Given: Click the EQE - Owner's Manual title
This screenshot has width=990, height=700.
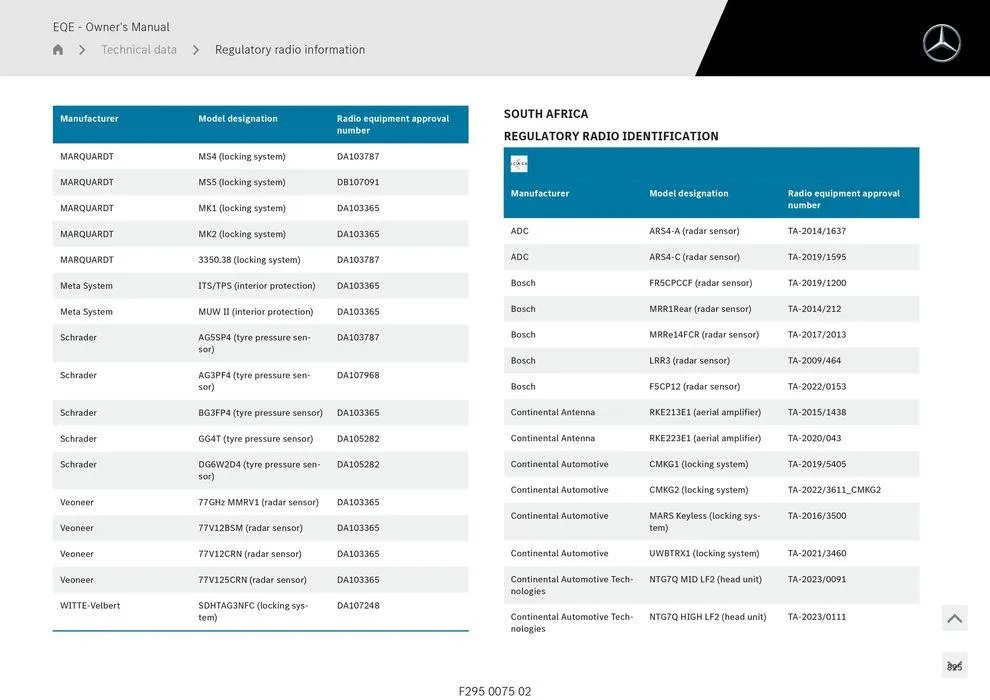Looking at the screenshot, I should tap(111, 27).
